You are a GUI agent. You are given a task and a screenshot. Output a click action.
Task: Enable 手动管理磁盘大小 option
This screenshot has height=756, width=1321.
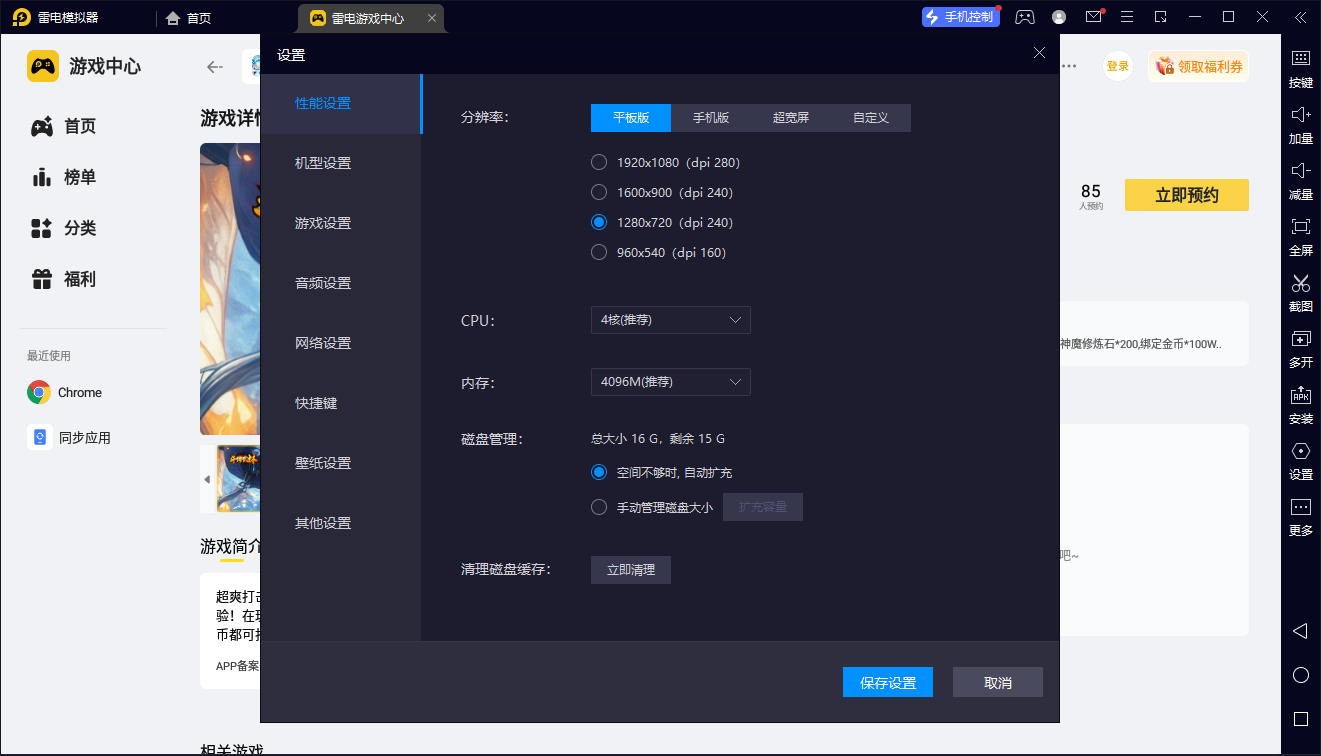click(599, 506)
